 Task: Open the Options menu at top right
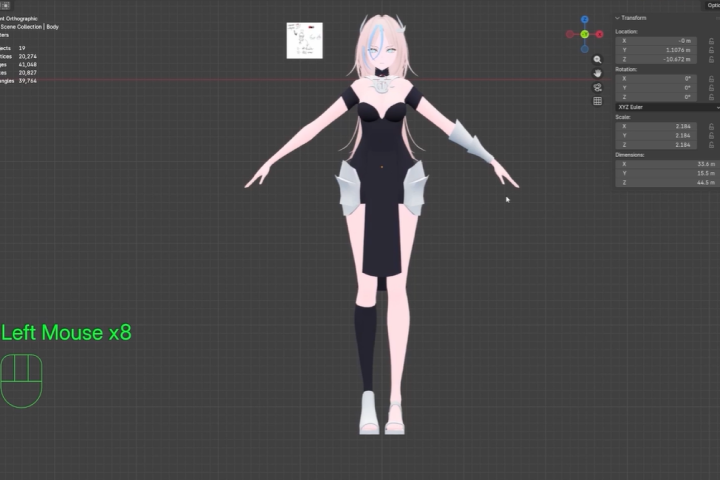click(x=712, y=6)
